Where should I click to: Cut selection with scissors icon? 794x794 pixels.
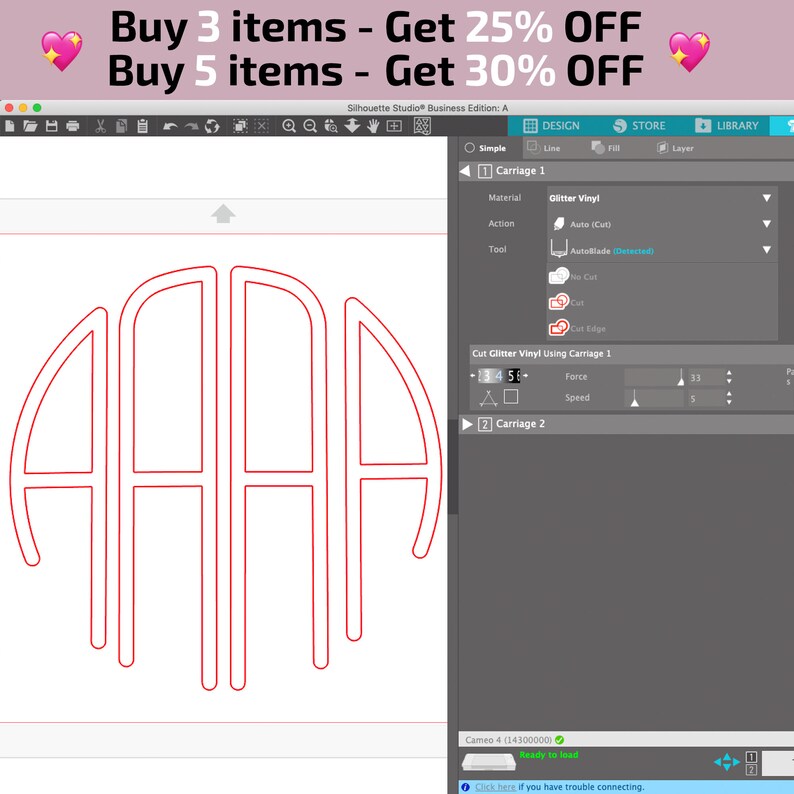pyautogui.click(x=100, y=126)
